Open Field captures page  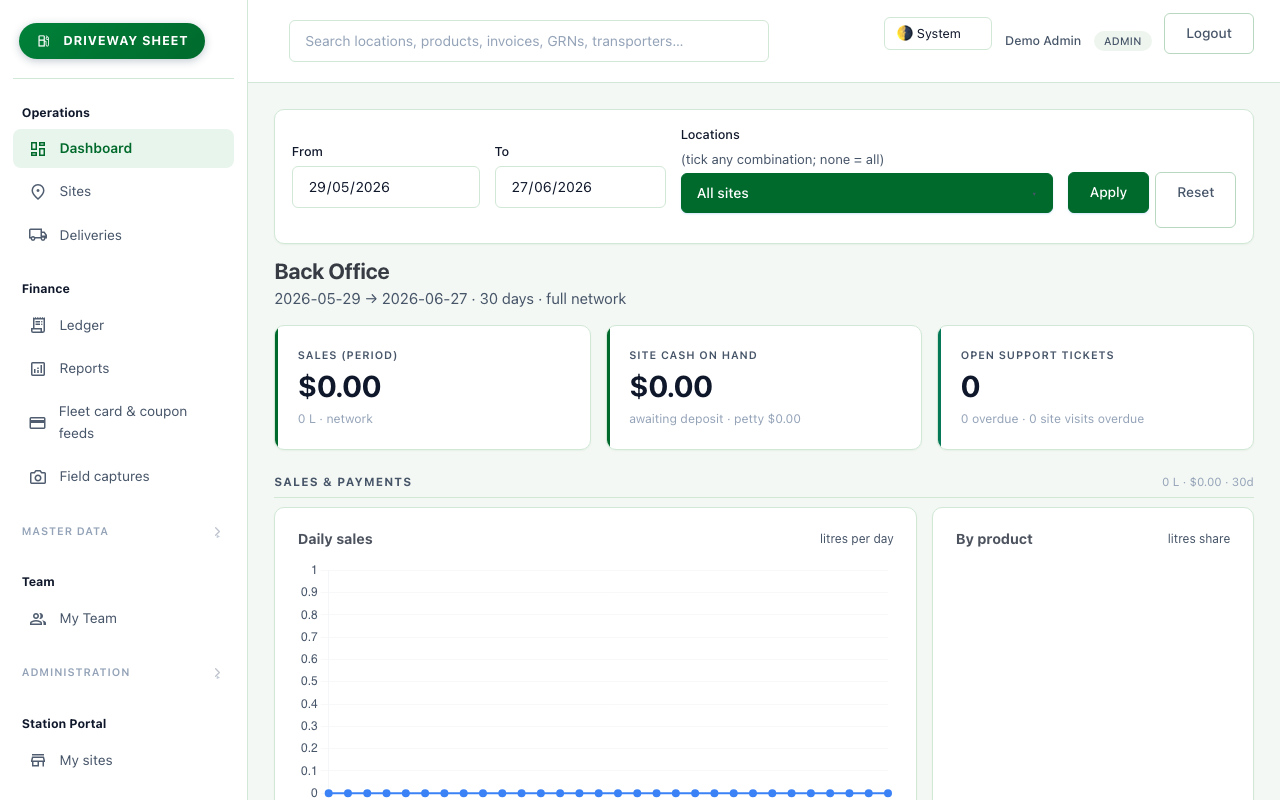point(123,476)
